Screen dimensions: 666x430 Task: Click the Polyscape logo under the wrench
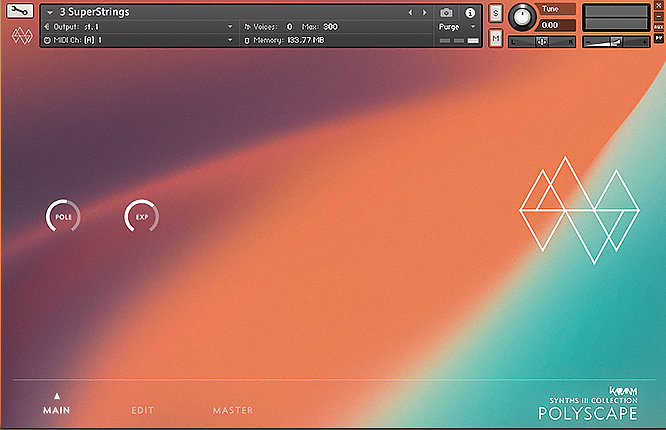[x=22, y=36]
